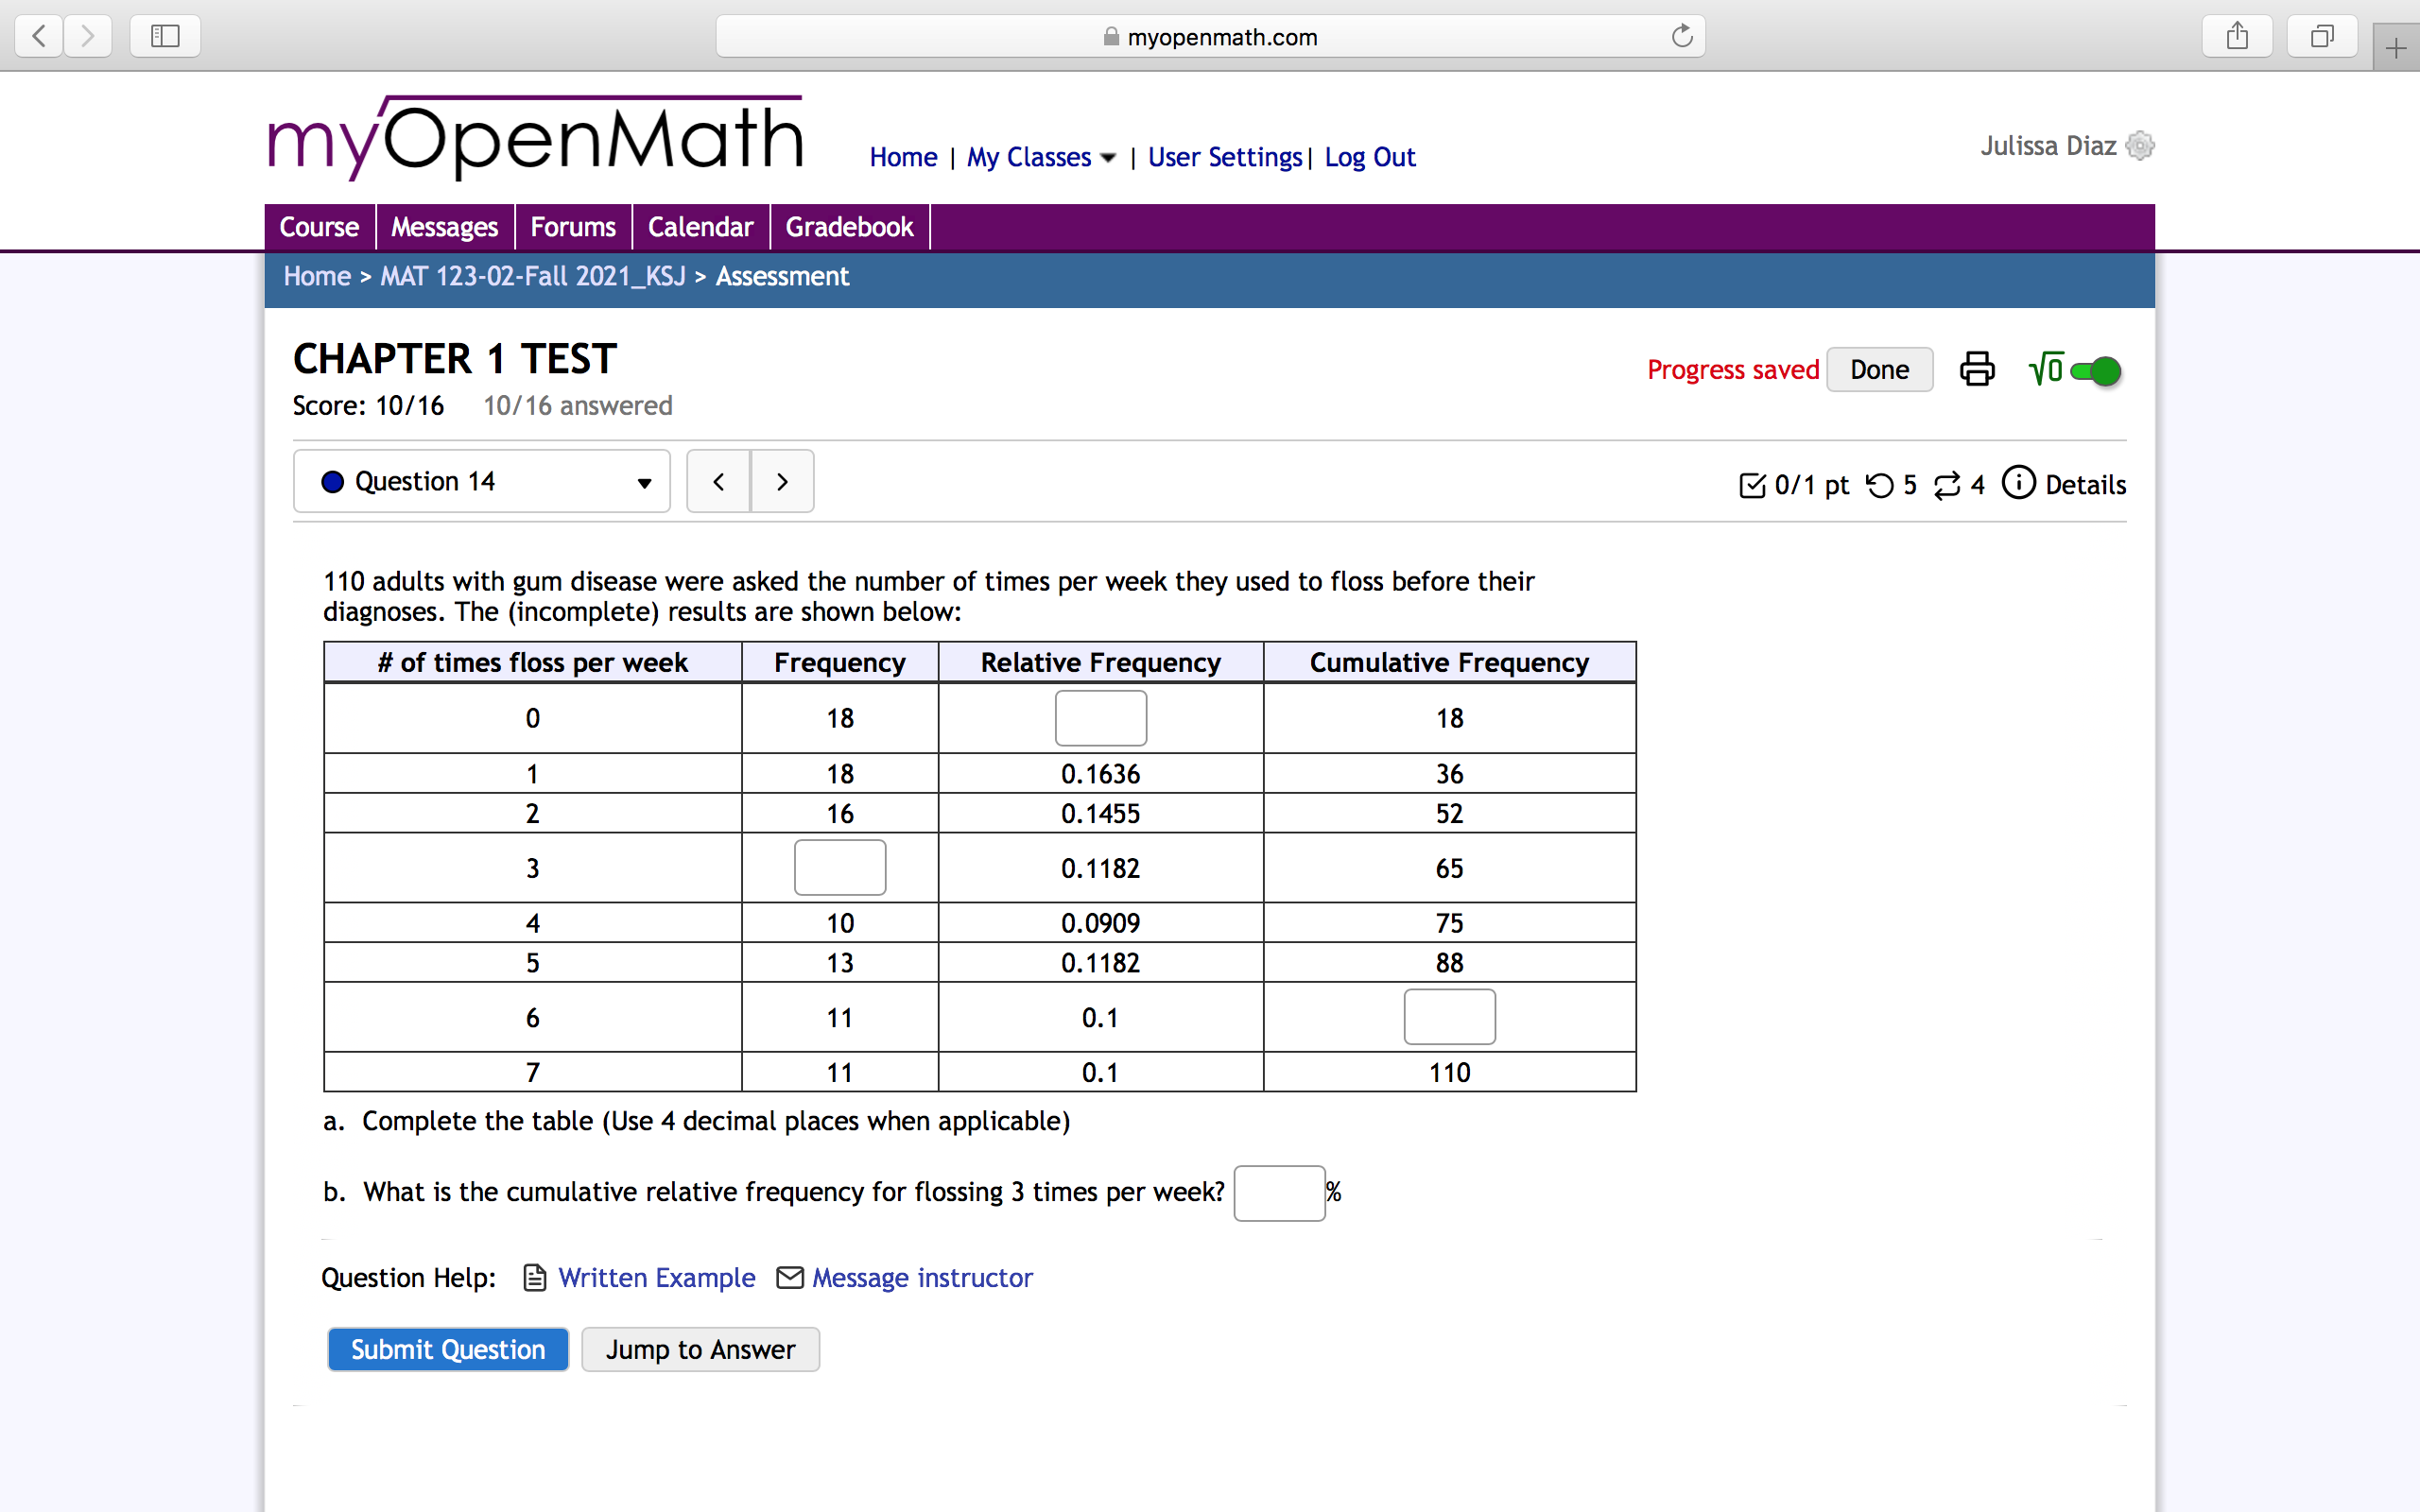Screen dimensions: 2420x1512
Task: Click the share icon in the browser toolbar
Action: coord(2238,36)
